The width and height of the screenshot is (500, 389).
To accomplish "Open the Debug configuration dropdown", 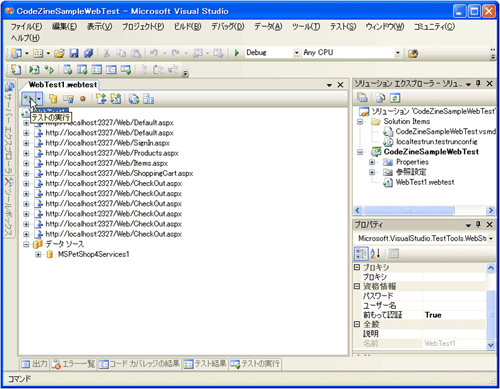I will 296,53.
